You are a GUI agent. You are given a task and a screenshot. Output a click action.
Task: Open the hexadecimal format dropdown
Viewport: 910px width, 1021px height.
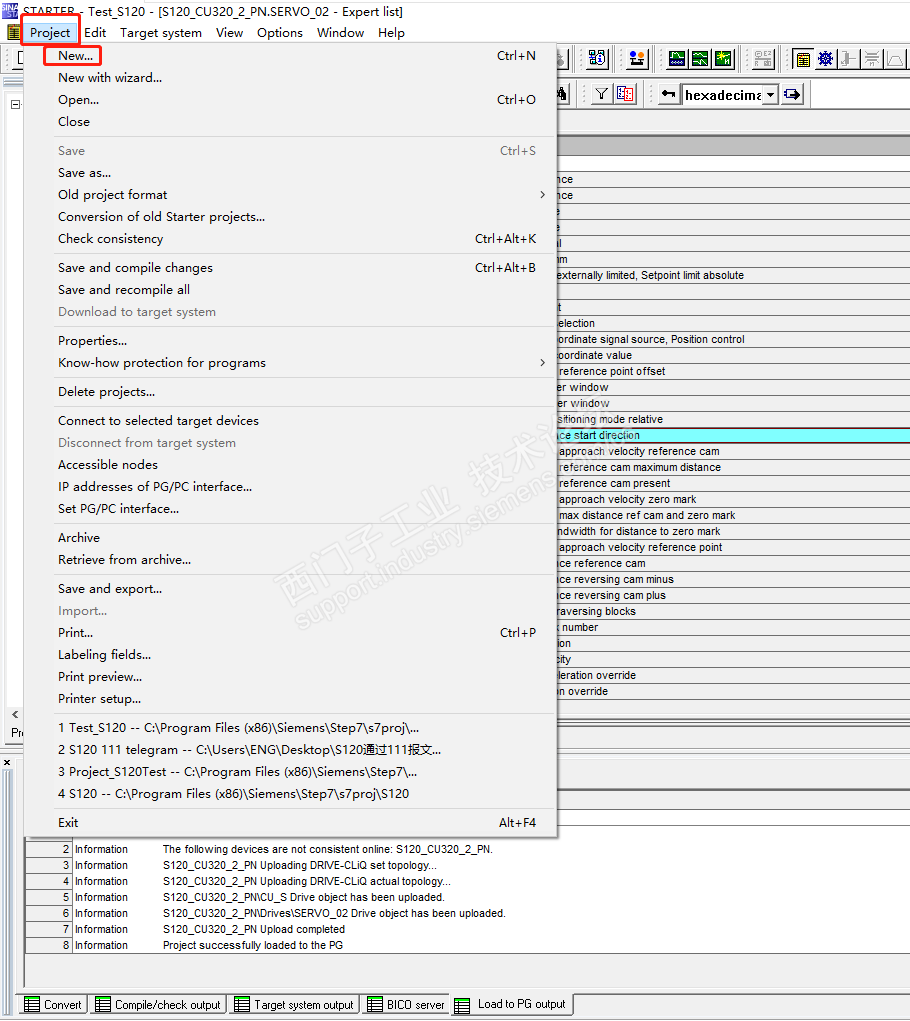click(x=770, y=95)
